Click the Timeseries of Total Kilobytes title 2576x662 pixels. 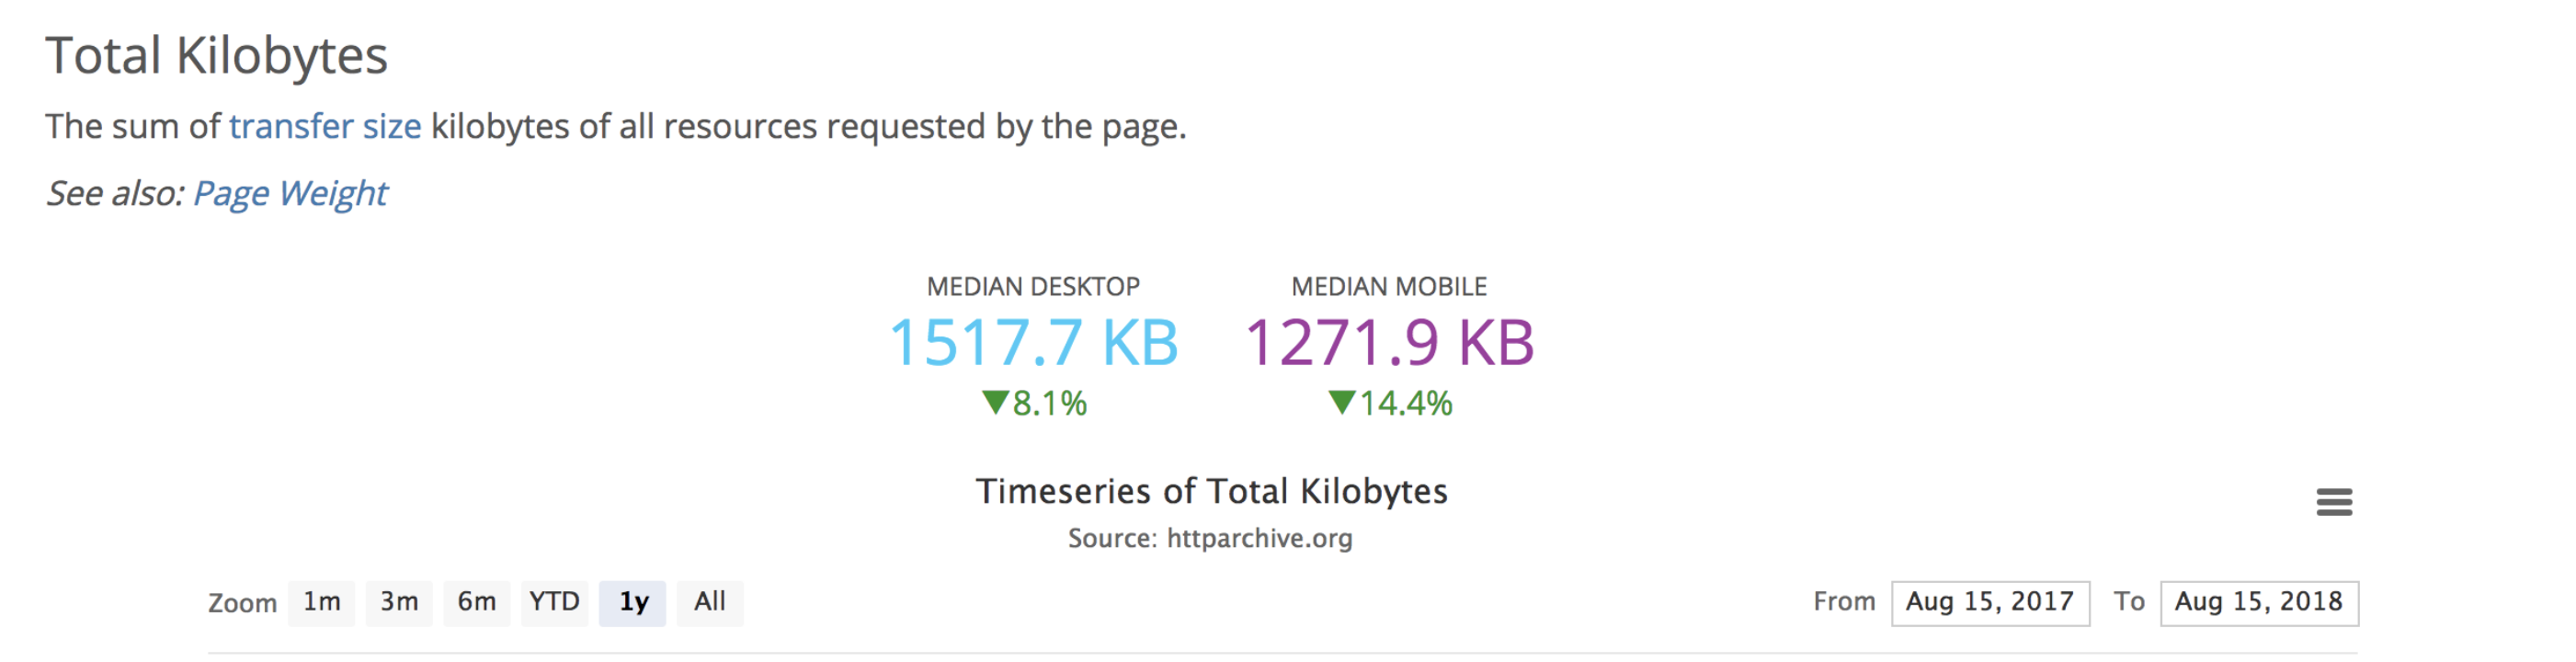pos(1211,491)
